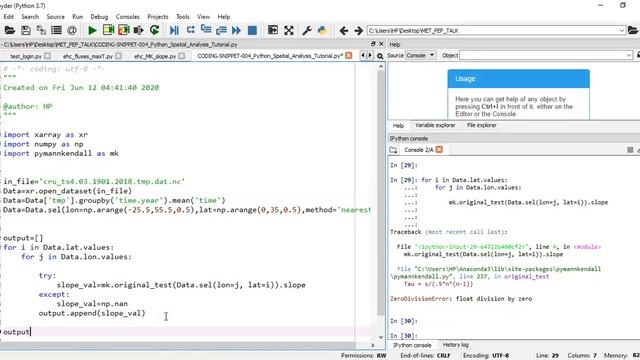Screen dimensions: 640x360
Task: Click the editor vertical scrollbar
Action: [x=381, y=202]
